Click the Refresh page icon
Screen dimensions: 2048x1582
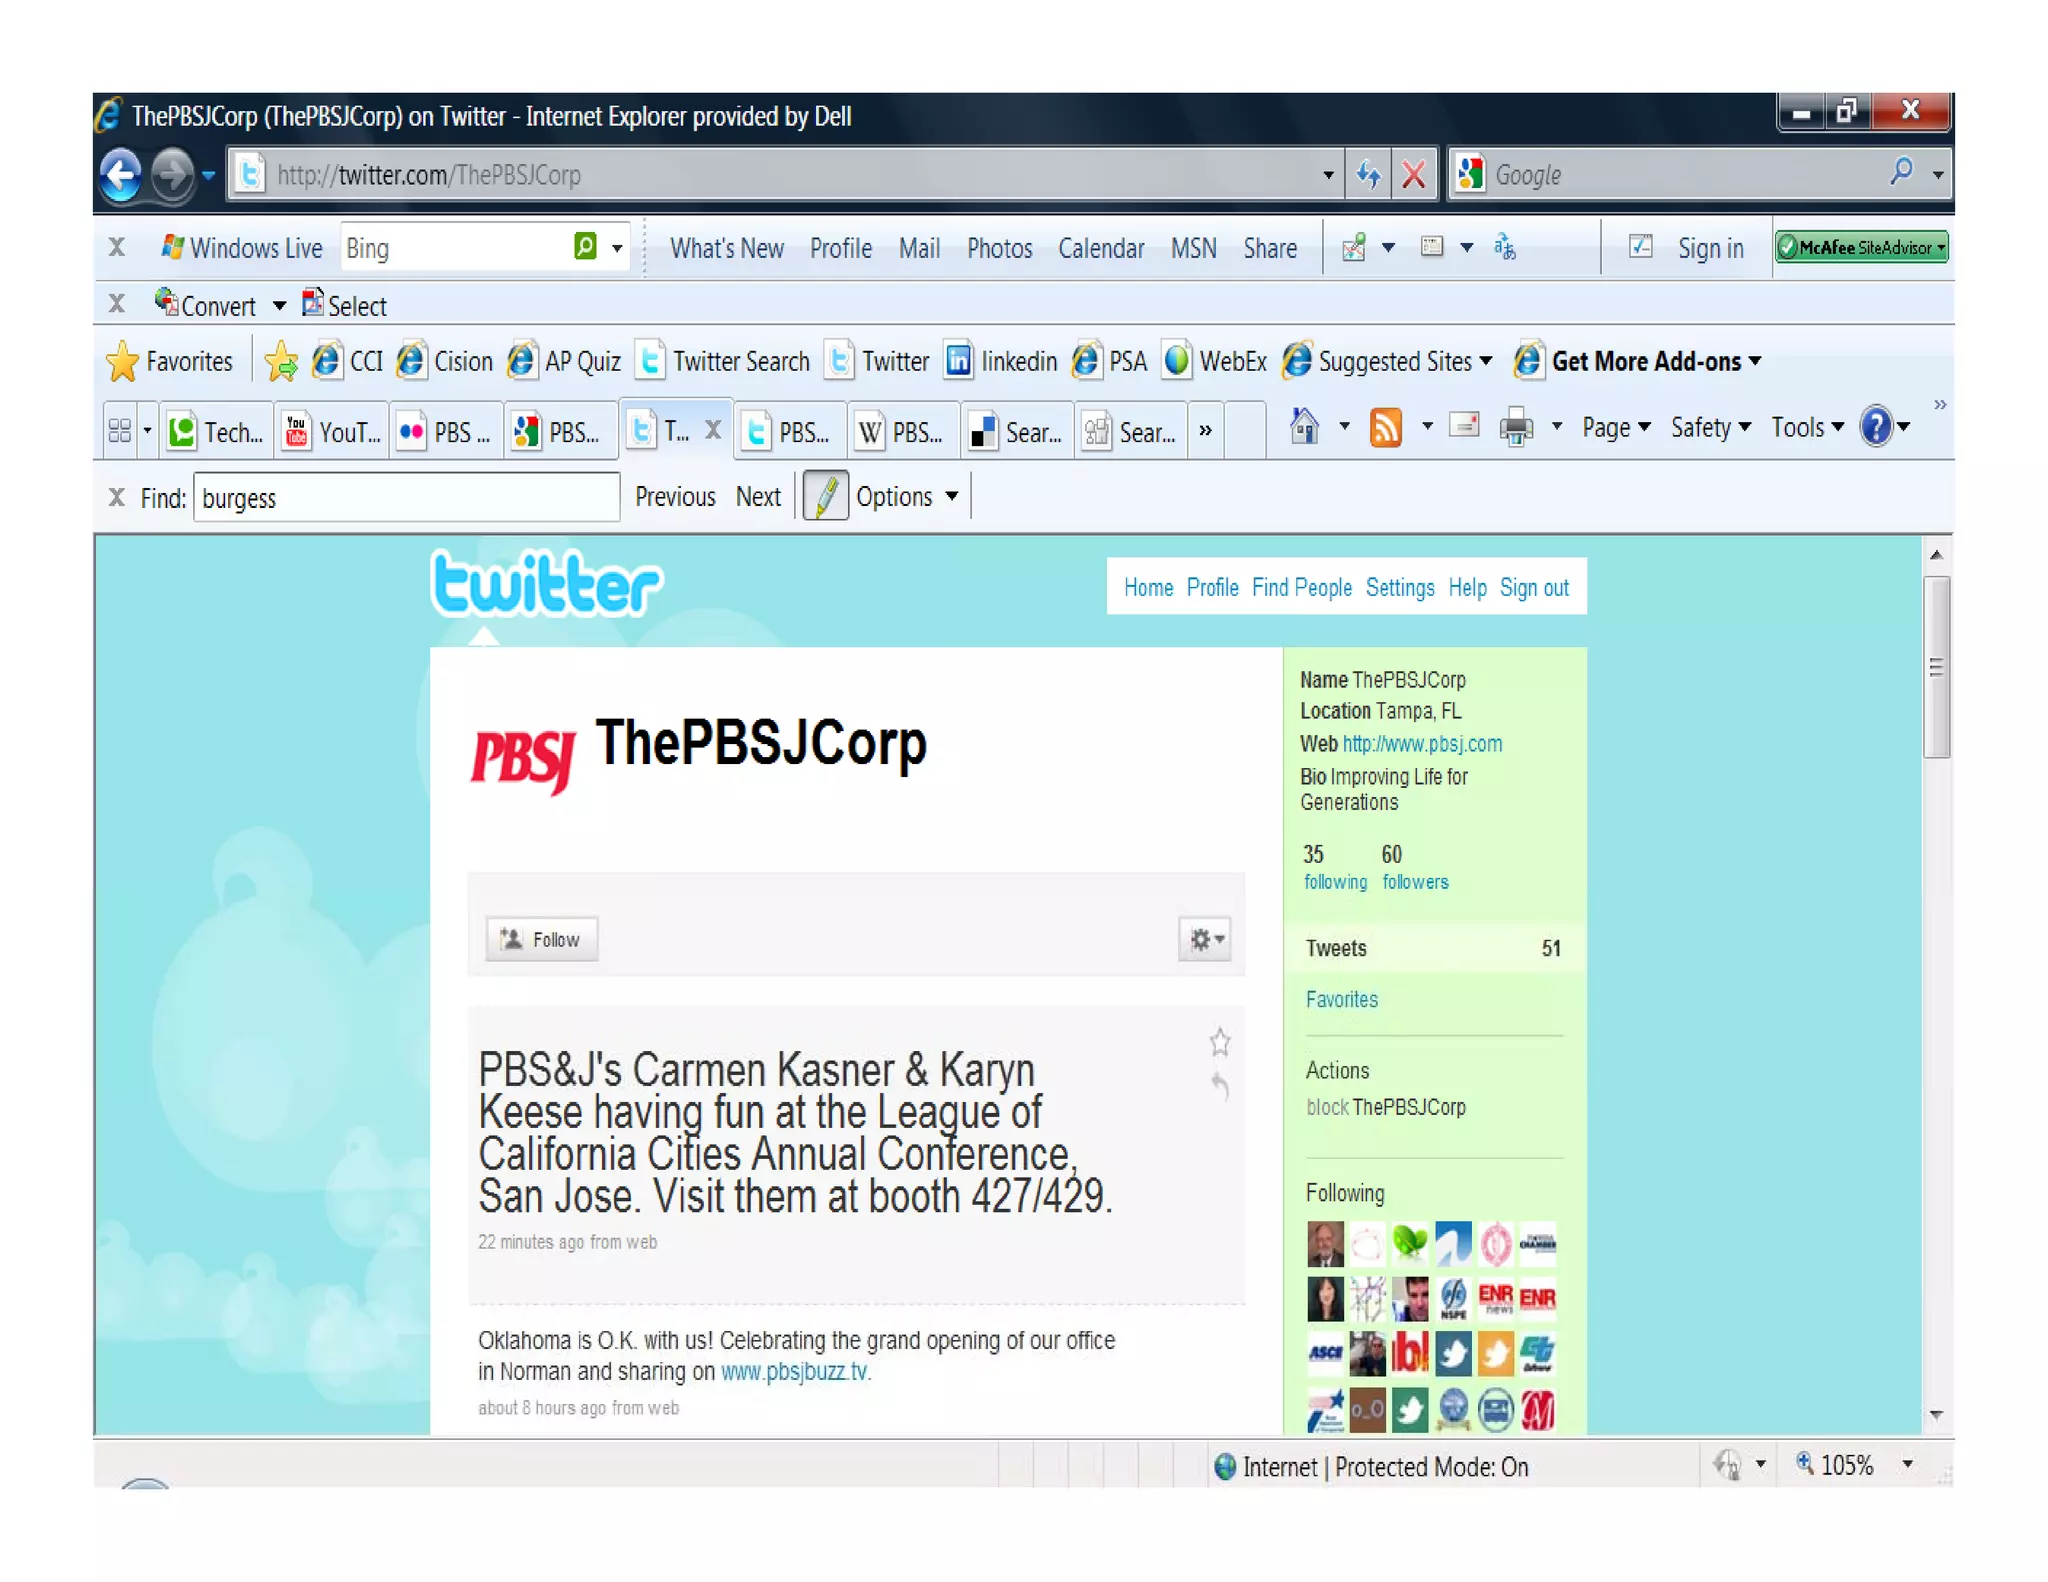(1368, 175)
